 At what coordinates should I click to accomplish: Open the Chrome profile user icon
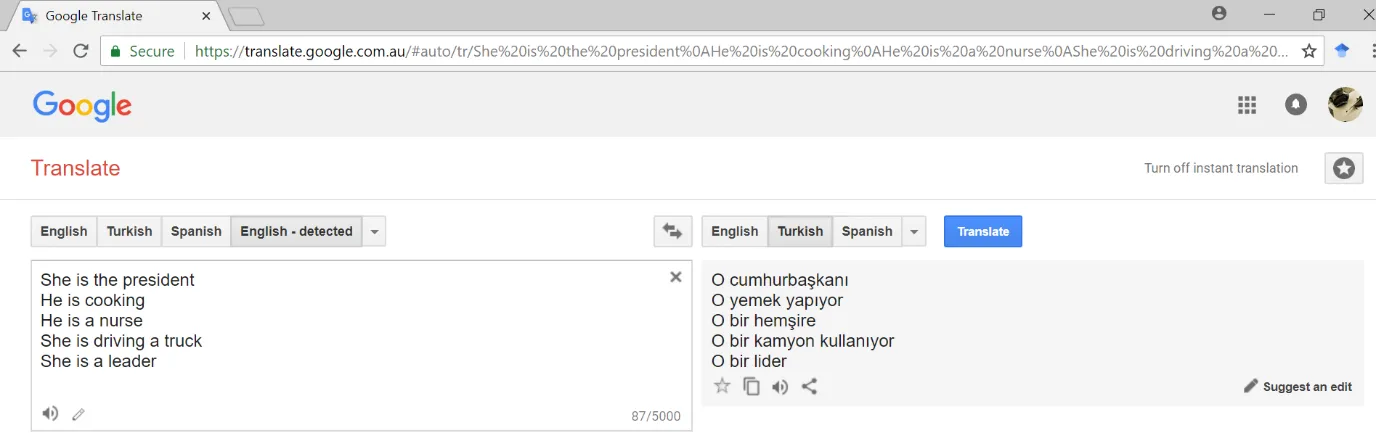(1219, 14)
